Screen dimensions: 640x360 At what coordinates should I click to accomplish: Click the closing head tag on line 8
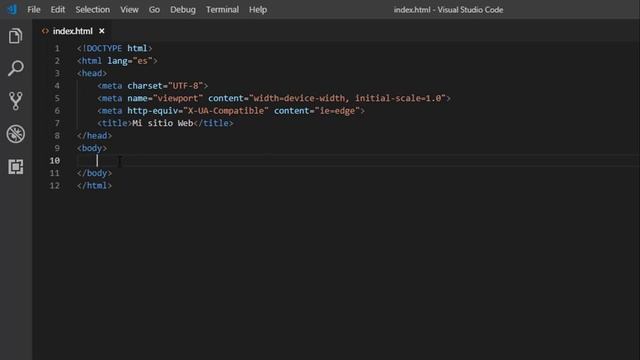94,136
